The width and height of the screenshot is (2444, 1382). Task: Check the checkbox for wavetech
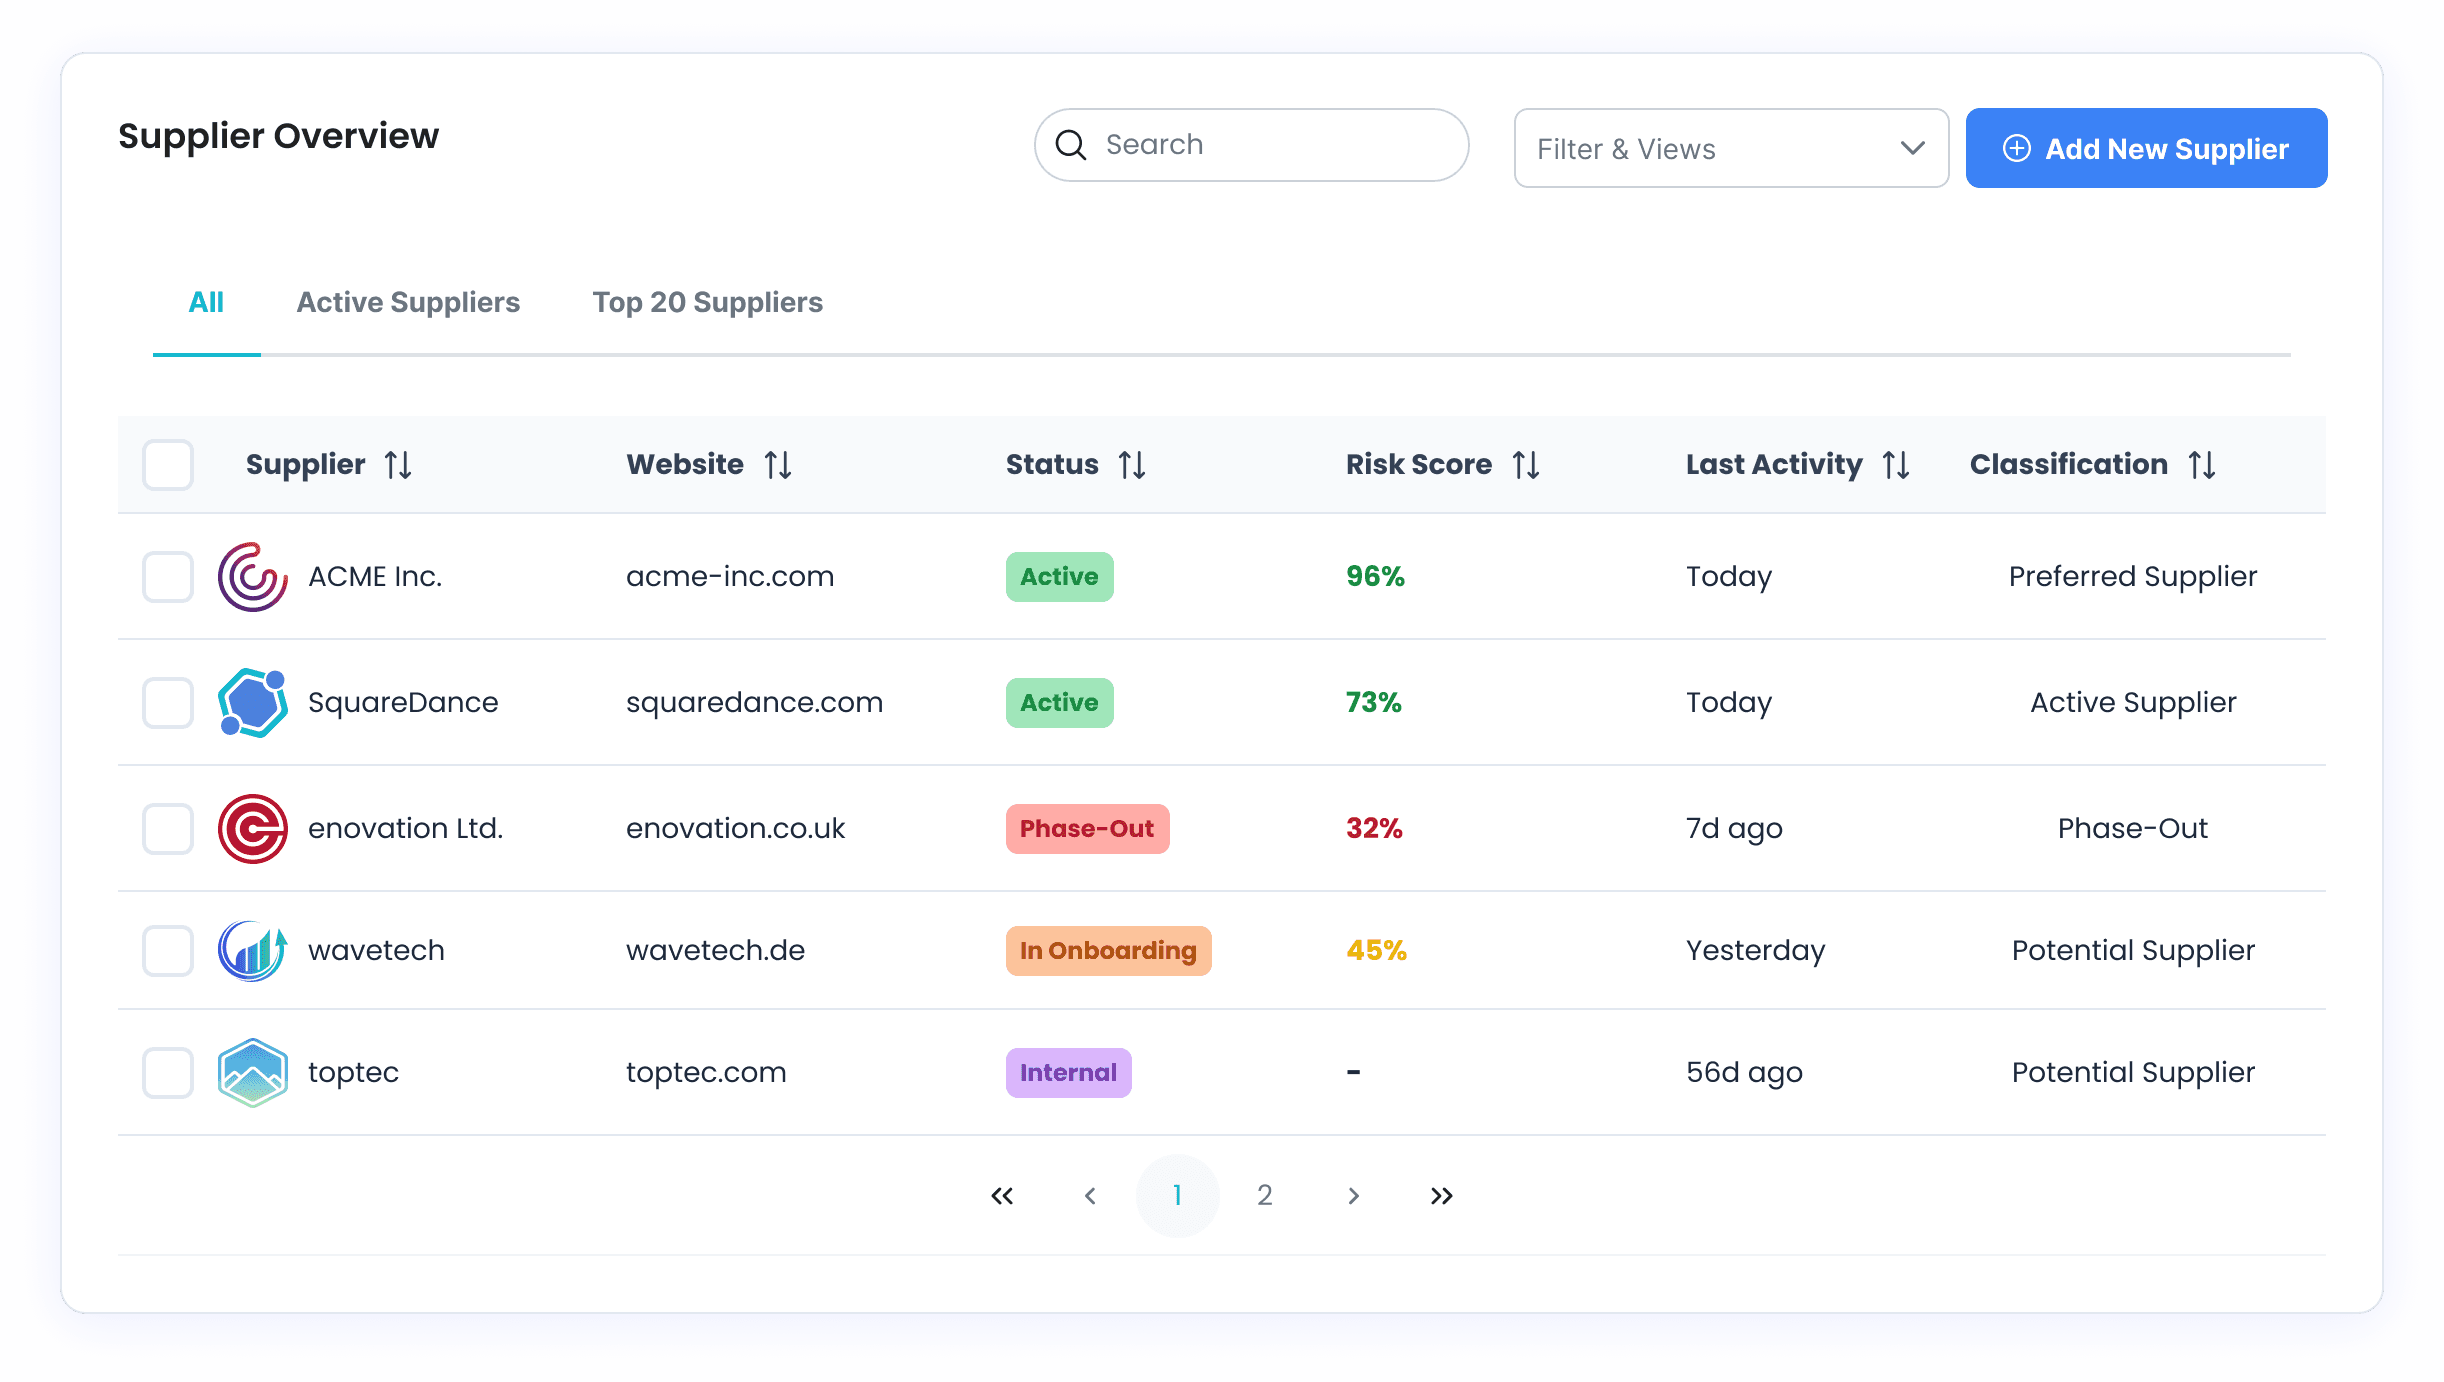[167, 950]
